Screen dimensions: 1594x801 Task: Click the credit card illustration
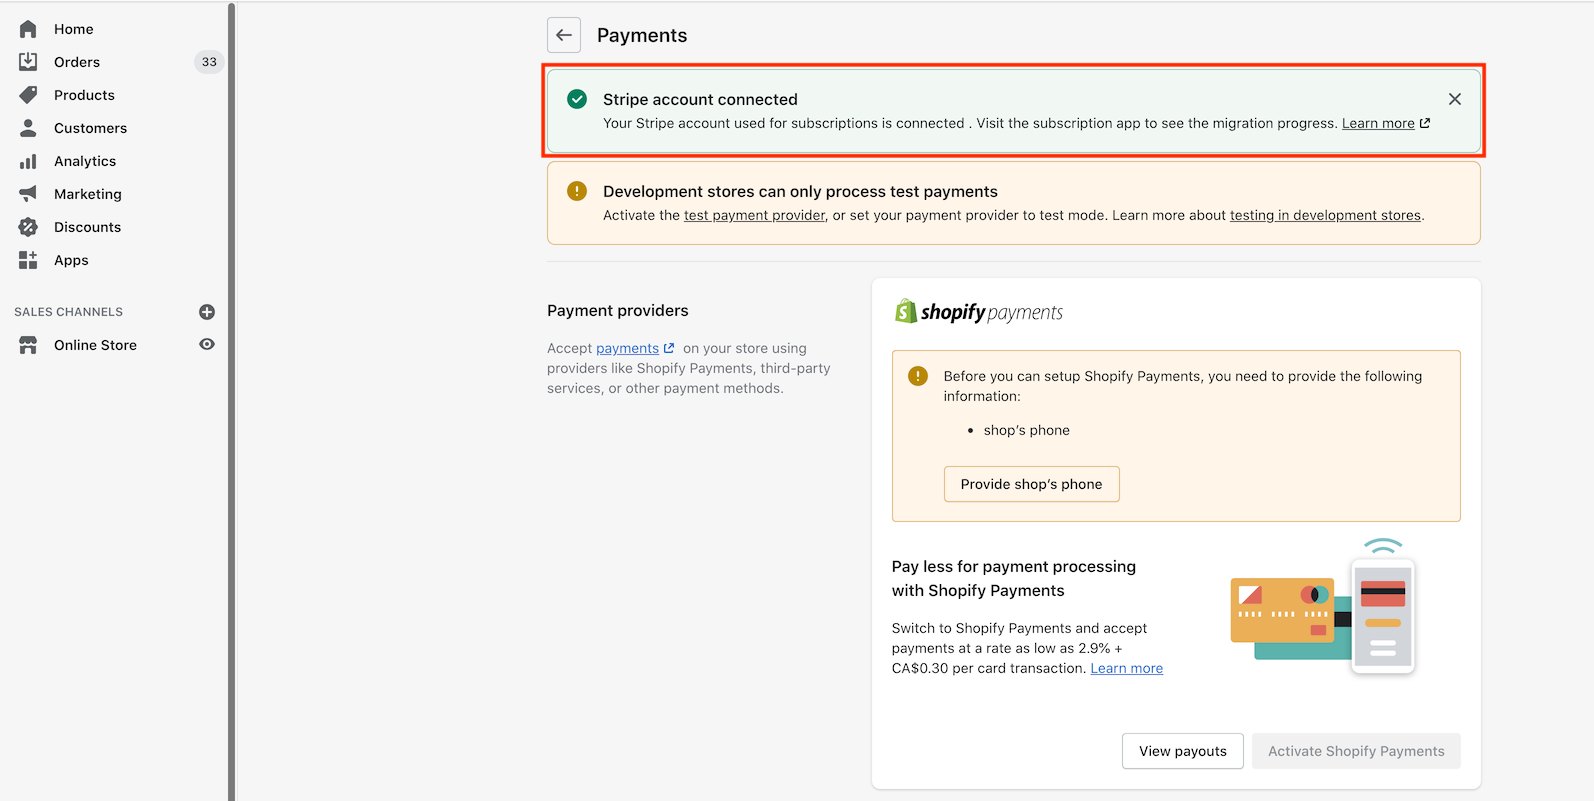tap(1322, 607)
